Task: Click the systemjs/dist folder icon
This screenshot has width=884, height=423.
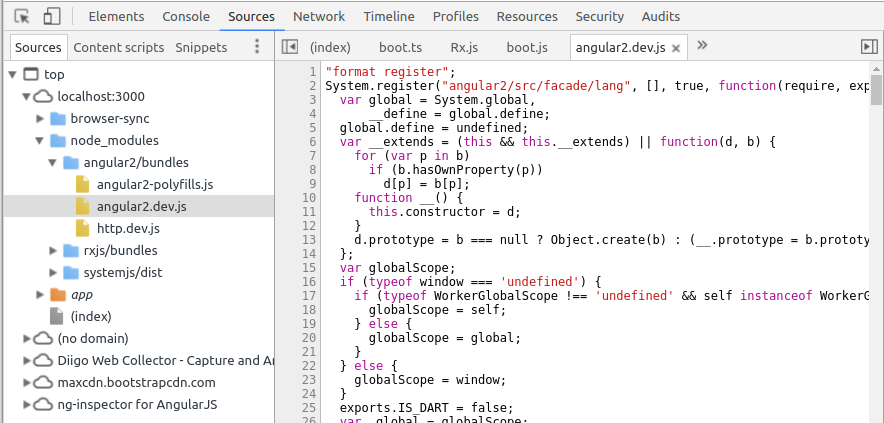Action: click(x=70, y=272)
